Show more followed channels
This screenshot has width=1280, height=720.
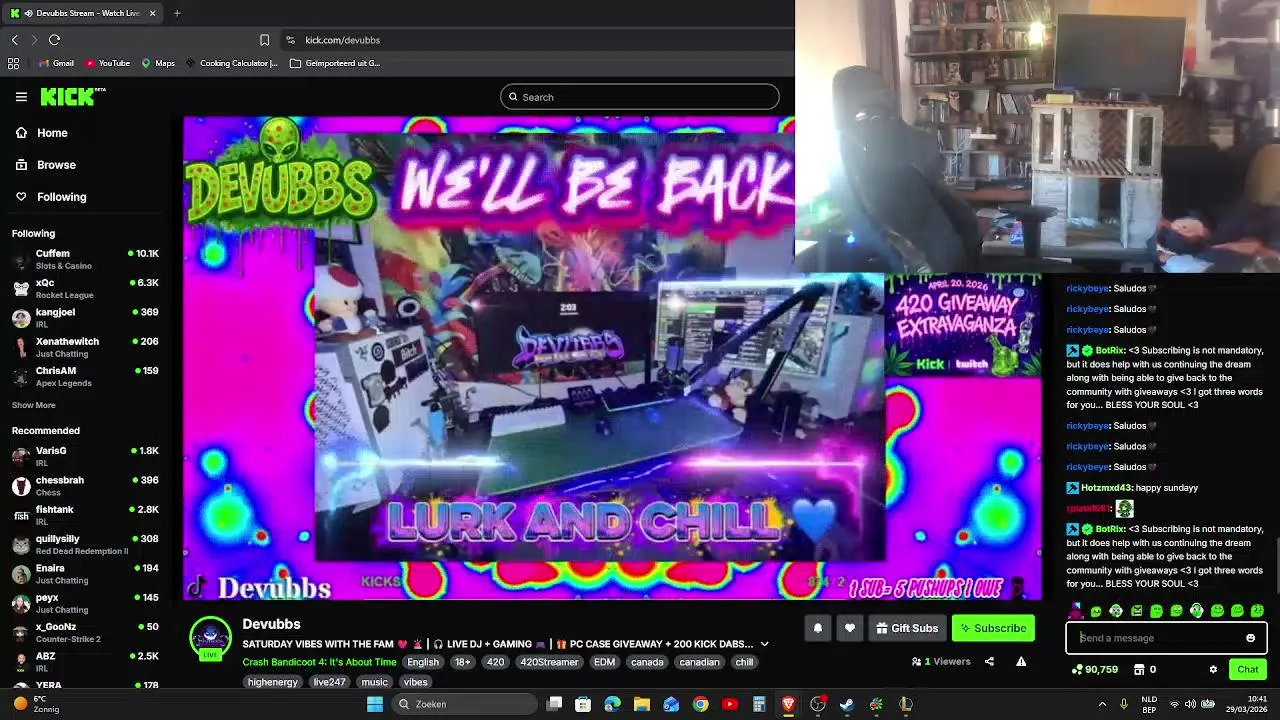pyautogui.click(x=34, y=405)
